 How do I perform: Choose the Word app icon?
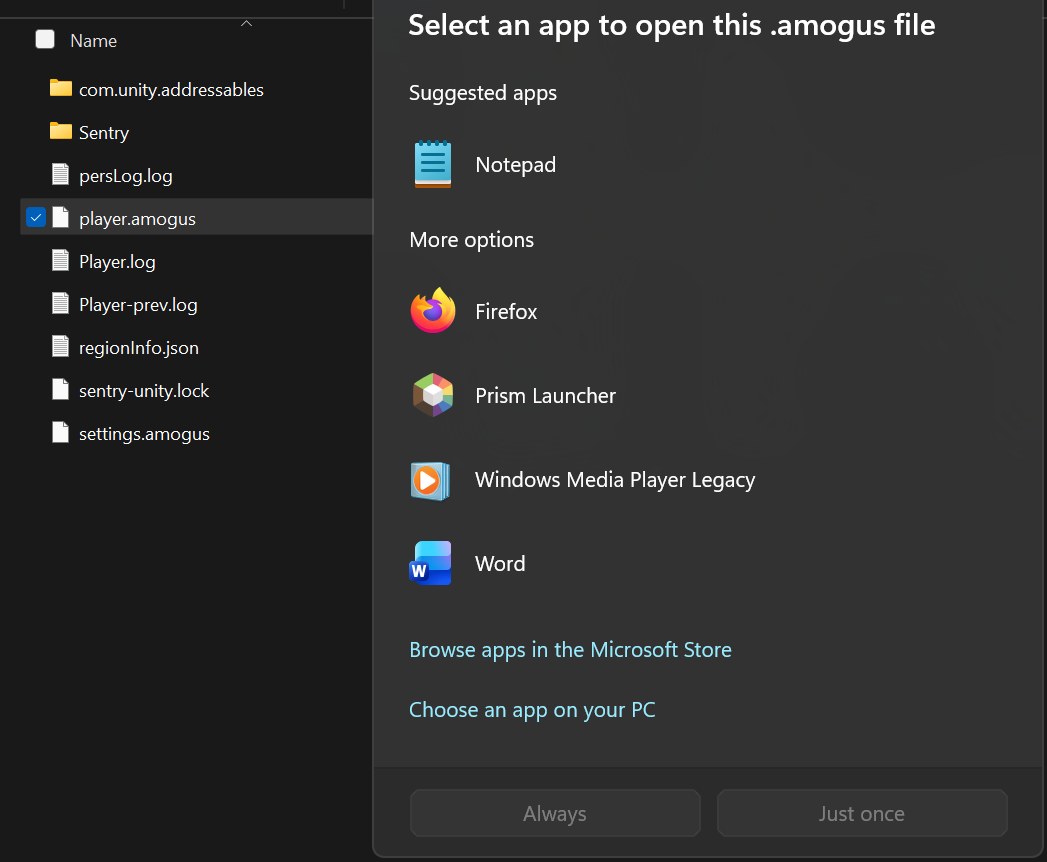(431, 563)
